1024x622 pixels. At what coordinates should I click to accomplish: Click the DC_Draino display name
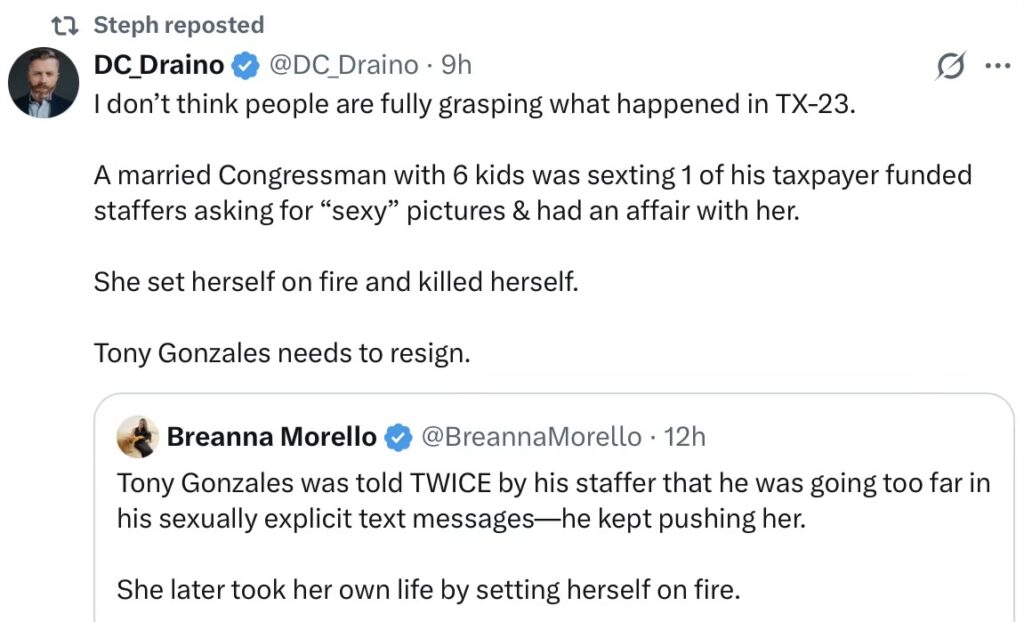159,65
